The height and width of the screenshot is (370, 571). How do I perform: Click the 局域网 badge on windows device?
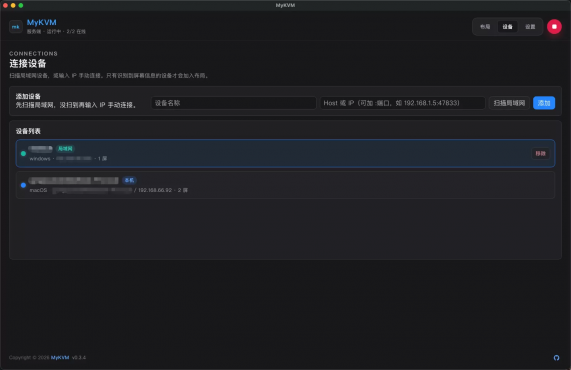coord(65,149)
